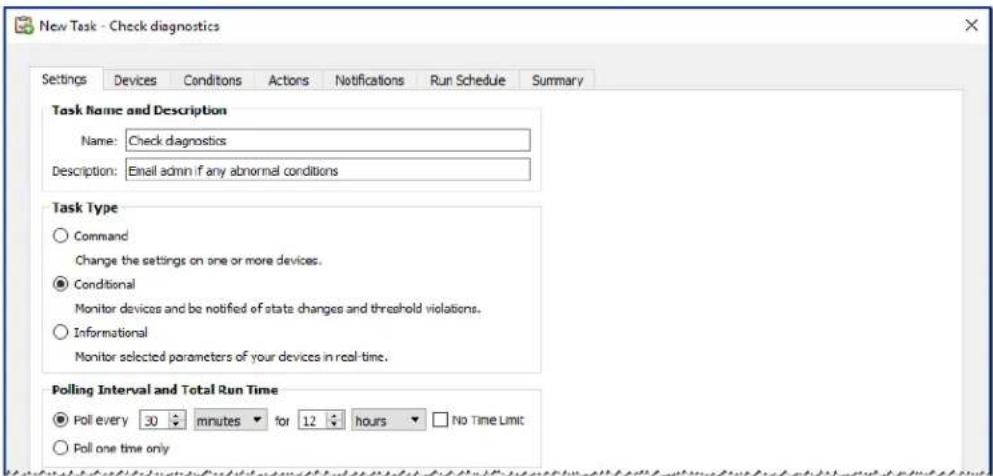
Task: Click the run time spinner showing 12
Action: pyautogui.click(x=321, y=420)
